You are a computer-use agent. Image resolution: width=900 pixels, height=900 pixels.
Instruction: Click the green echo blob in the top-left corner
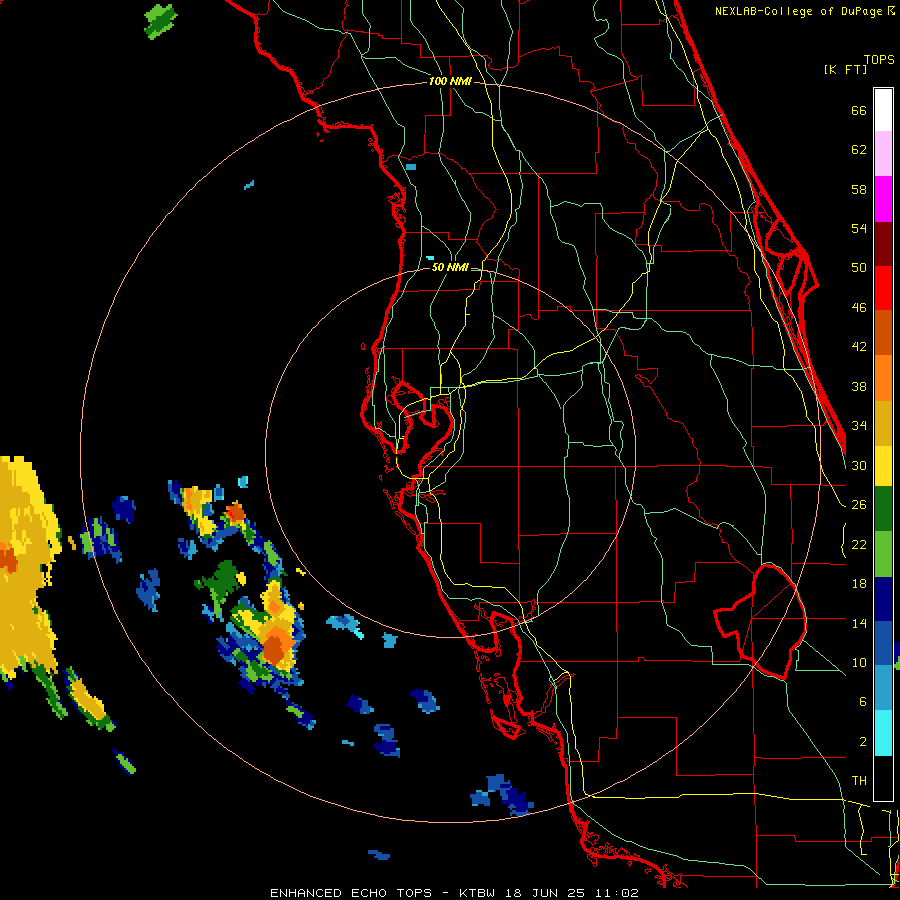tap(160, 21)
